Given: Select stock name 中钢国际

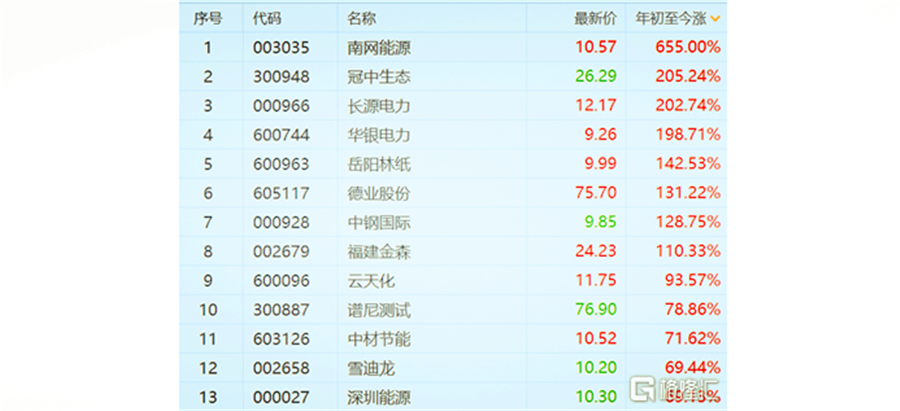Looking at the screenshot, I should click(x=379, y=223).
